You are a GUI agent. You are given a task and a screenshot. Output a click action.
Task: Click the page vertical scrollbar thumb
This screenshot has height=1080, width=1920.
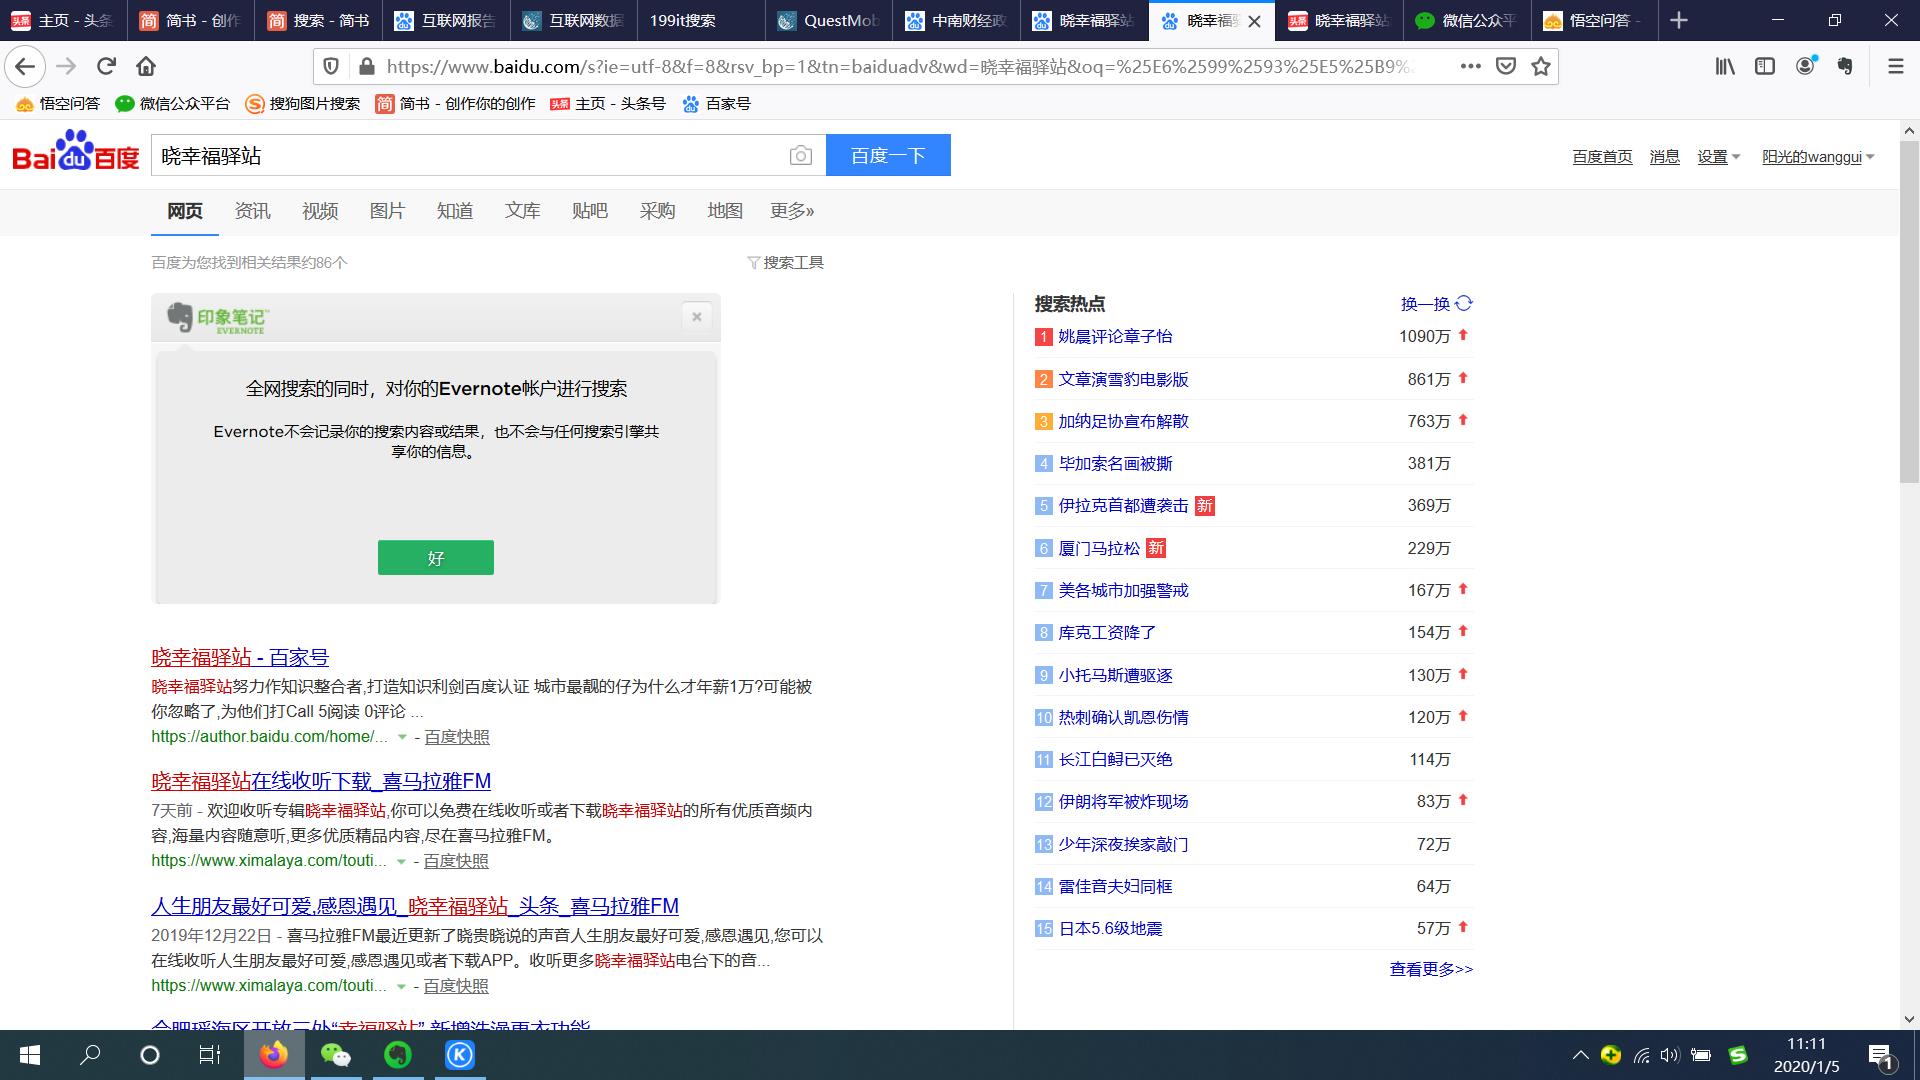click(1909, 312)
